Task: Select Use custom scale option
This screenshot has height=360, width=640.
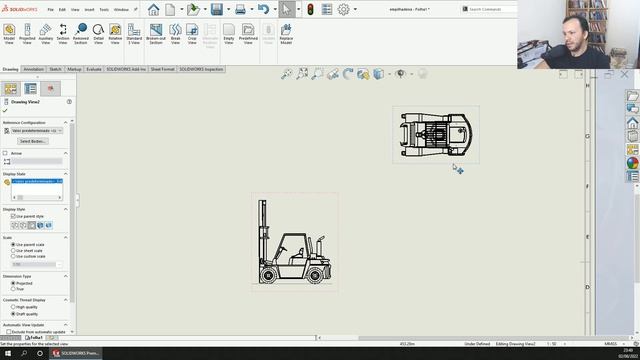Action: [13, 256]
